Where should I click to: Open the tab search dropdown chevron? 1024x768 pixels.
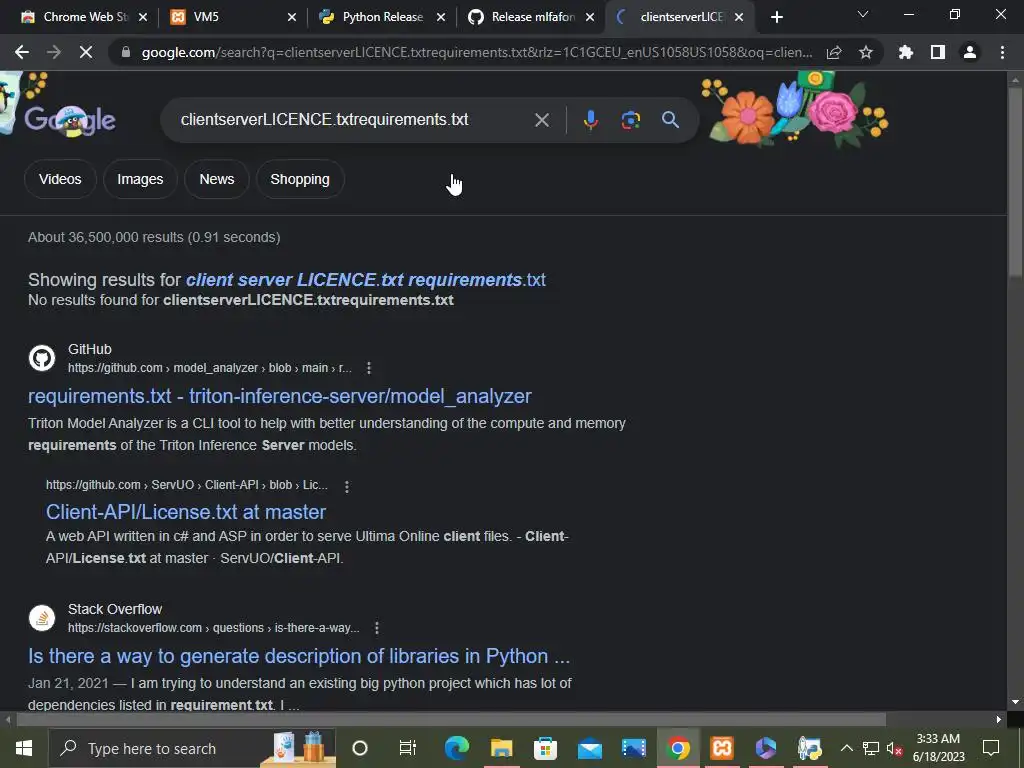863,14
